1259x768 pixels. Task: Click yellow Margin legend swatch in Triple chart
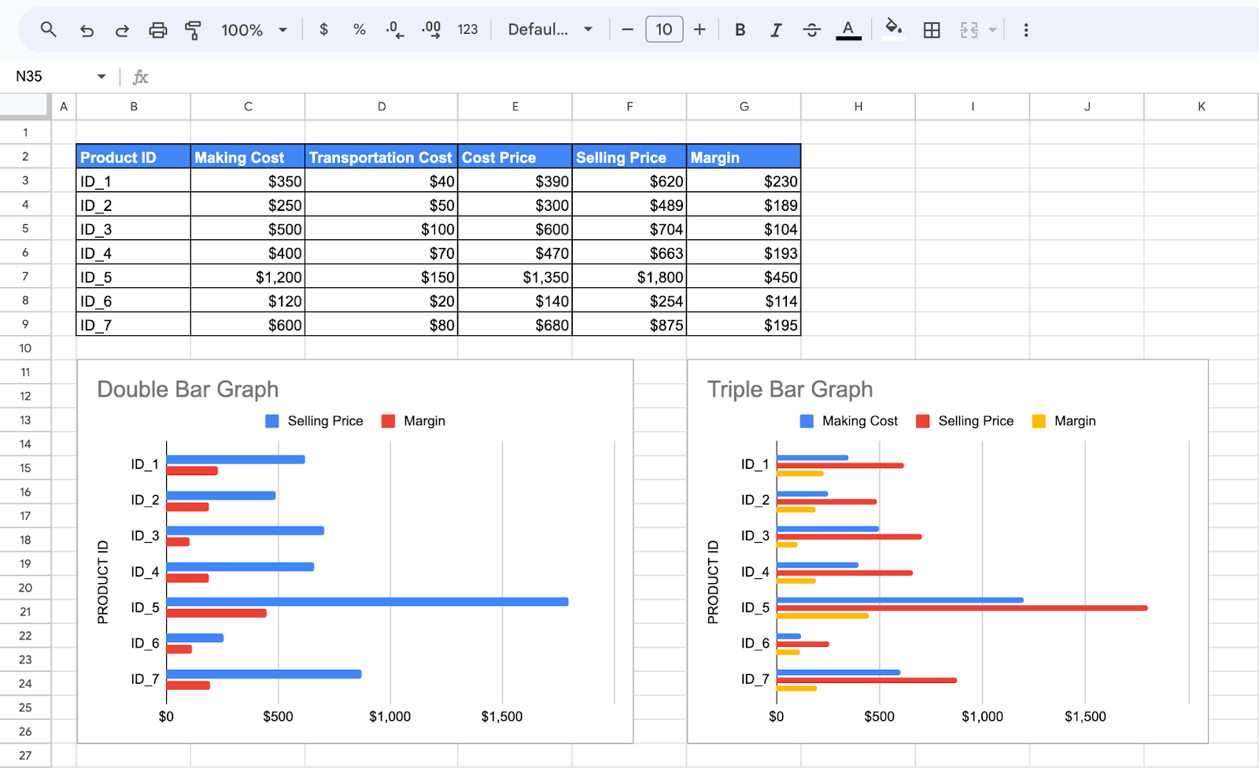tap(1038, 421)
